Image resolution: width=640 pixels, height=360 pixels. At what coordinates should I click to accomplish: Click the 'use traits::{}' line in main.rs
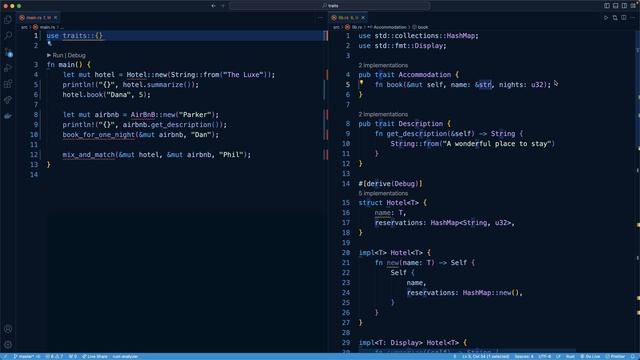(74, 36)
